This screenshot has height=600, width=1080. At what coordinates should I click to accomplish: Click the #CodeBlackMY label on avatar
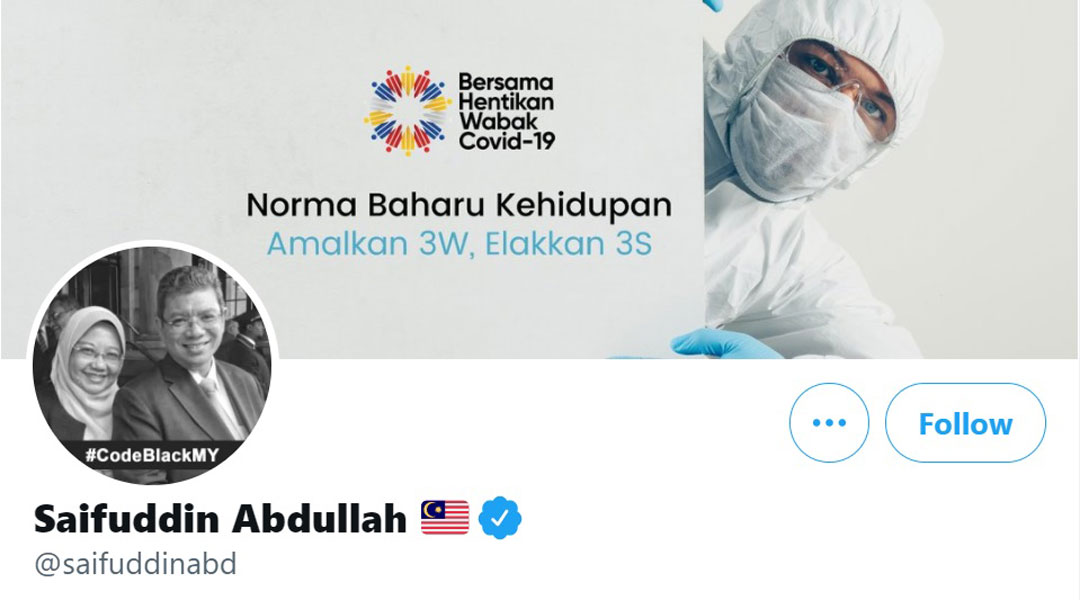coord(152,455)
